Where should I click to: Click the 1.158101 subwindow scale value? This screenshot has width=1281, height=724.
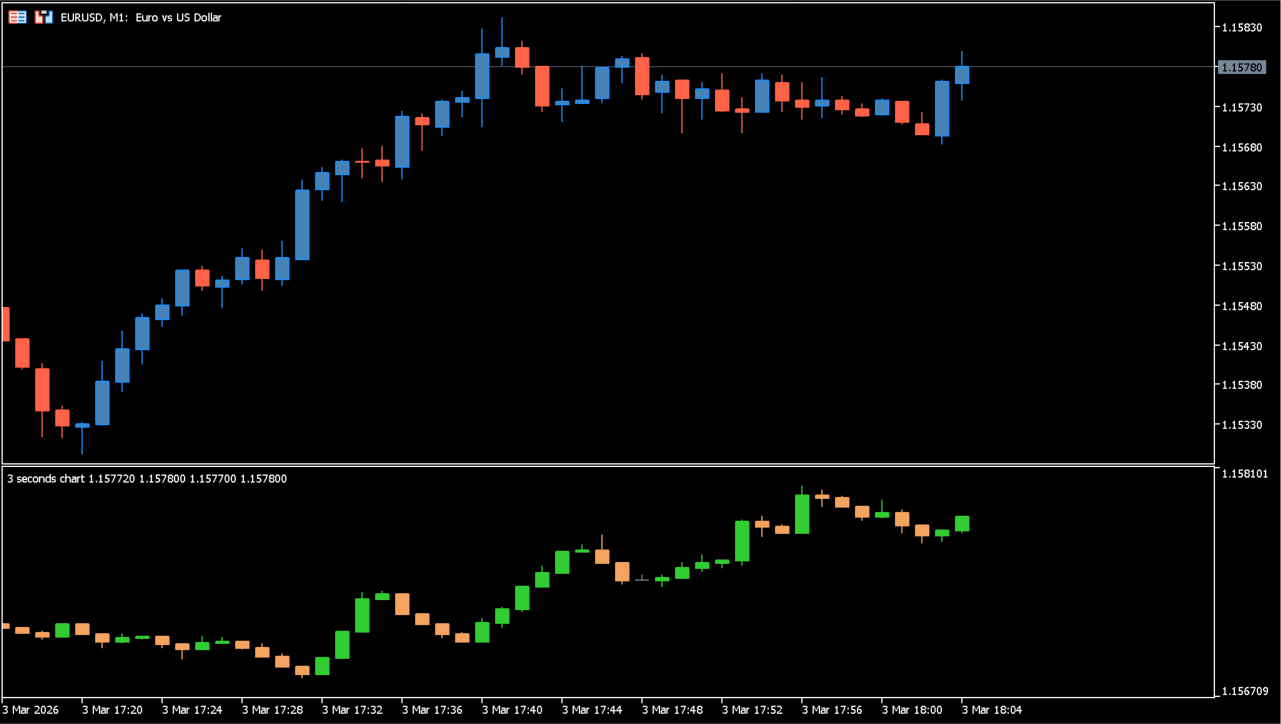pos(1245,473)
